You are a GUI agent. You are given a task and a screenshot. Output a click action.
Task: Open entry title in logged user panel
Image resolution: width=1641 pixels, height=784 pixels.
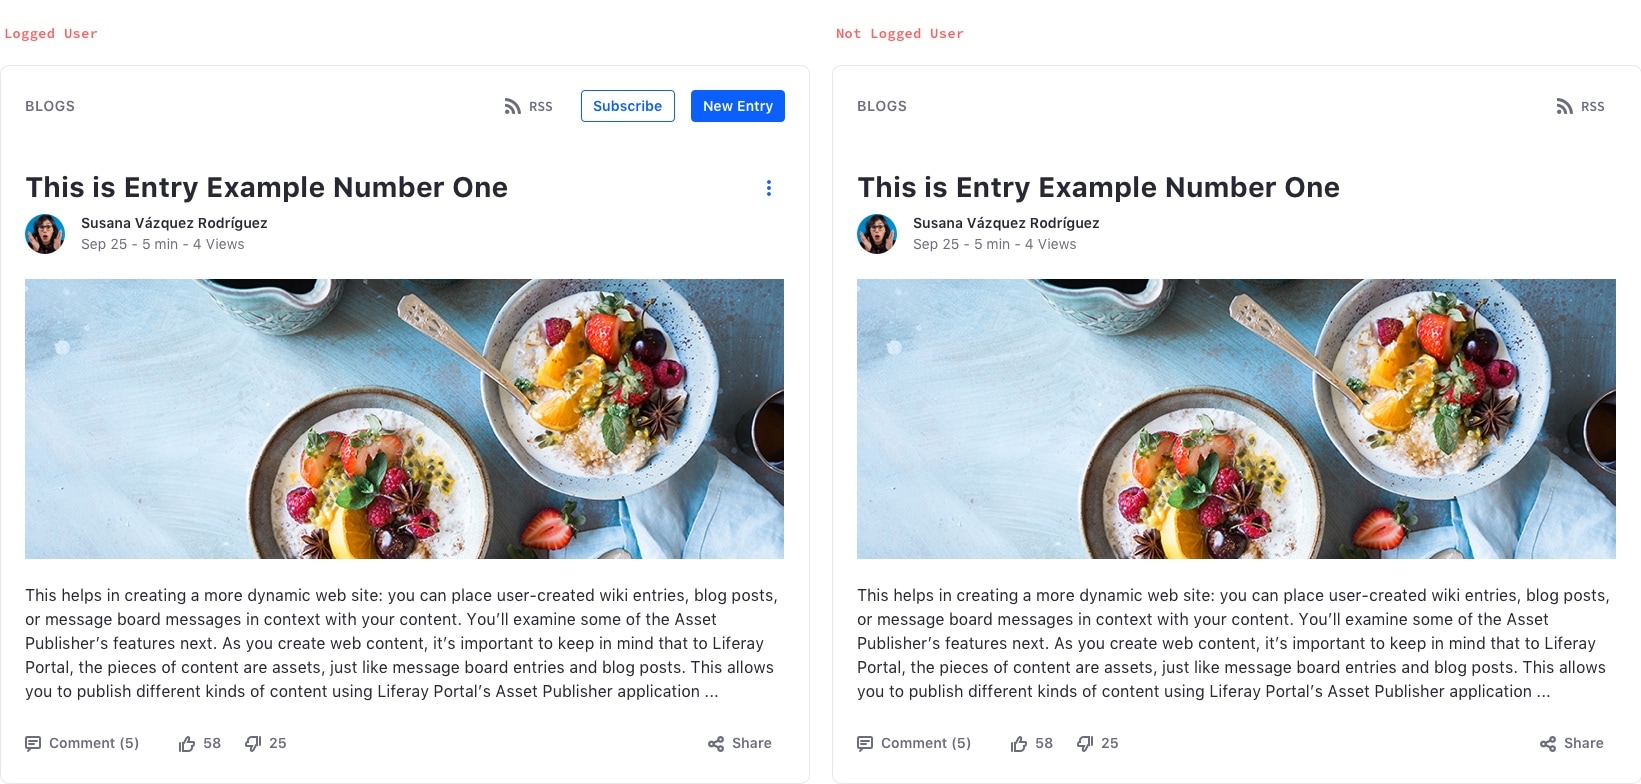pos(266,188)
